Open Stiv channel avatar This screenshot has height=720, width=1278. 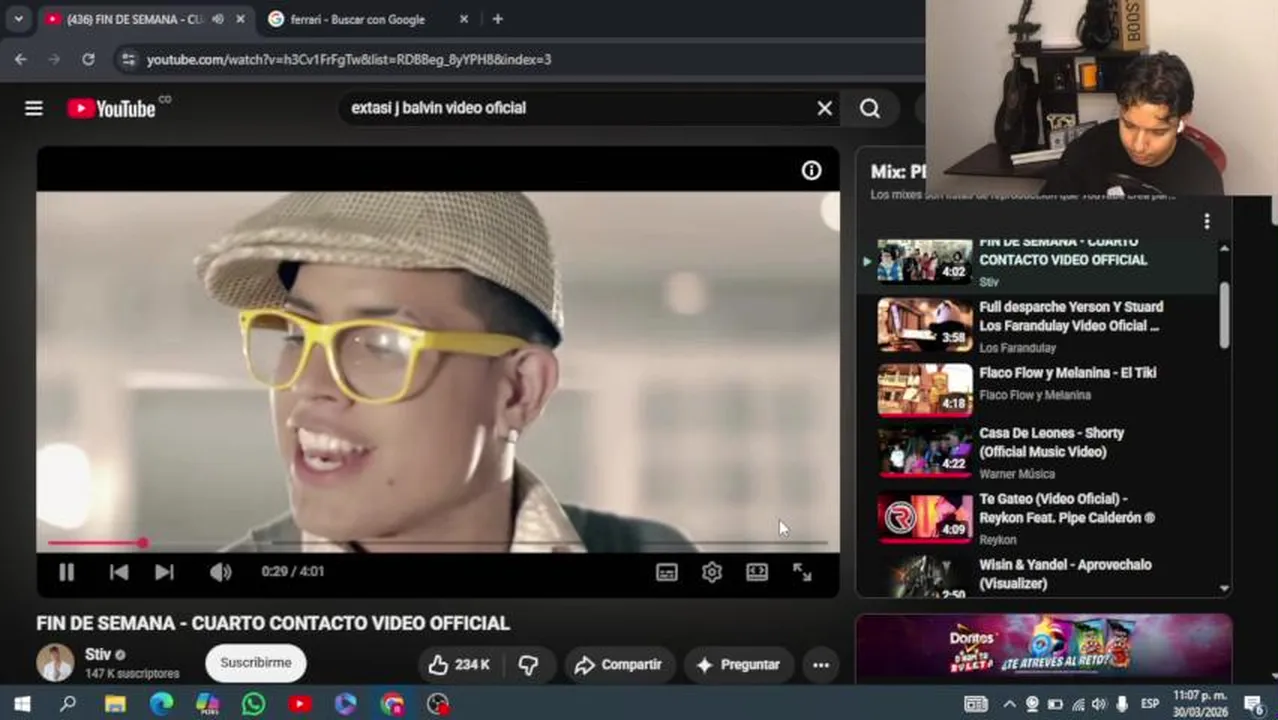(55, 663)
